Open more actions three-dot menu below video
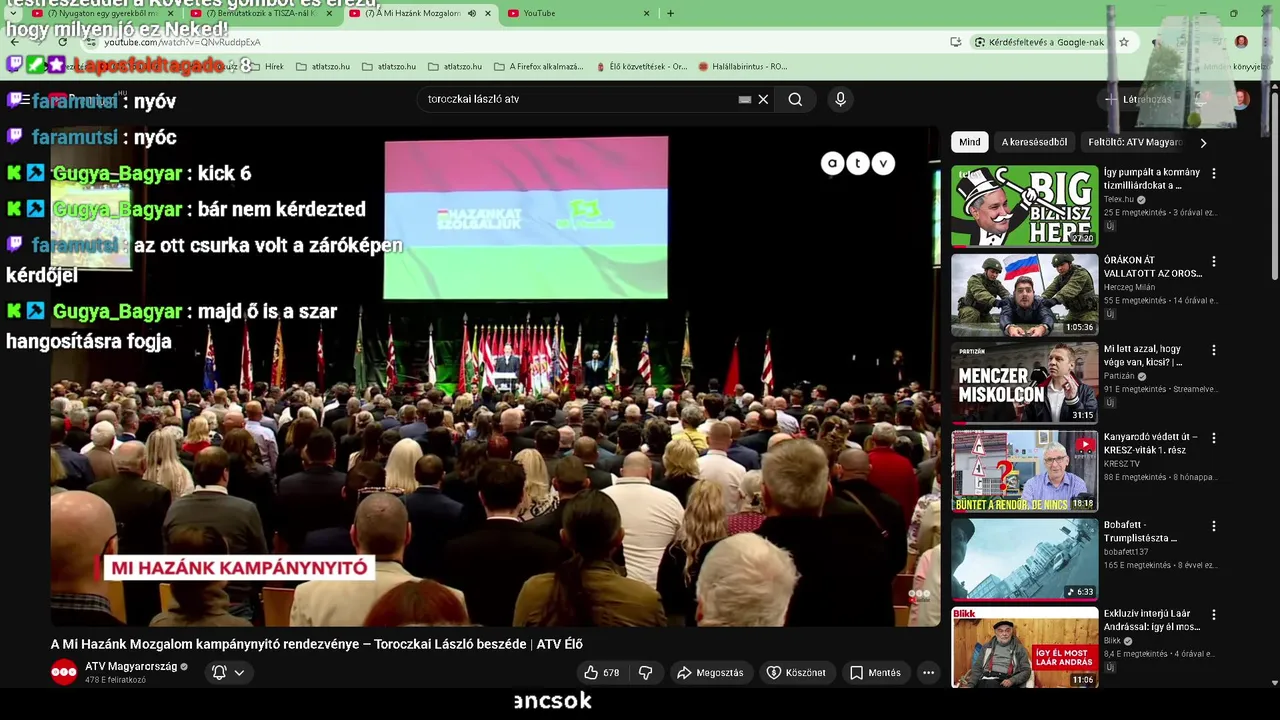Viewport: 1280px width, 720px height. [928, 673]
